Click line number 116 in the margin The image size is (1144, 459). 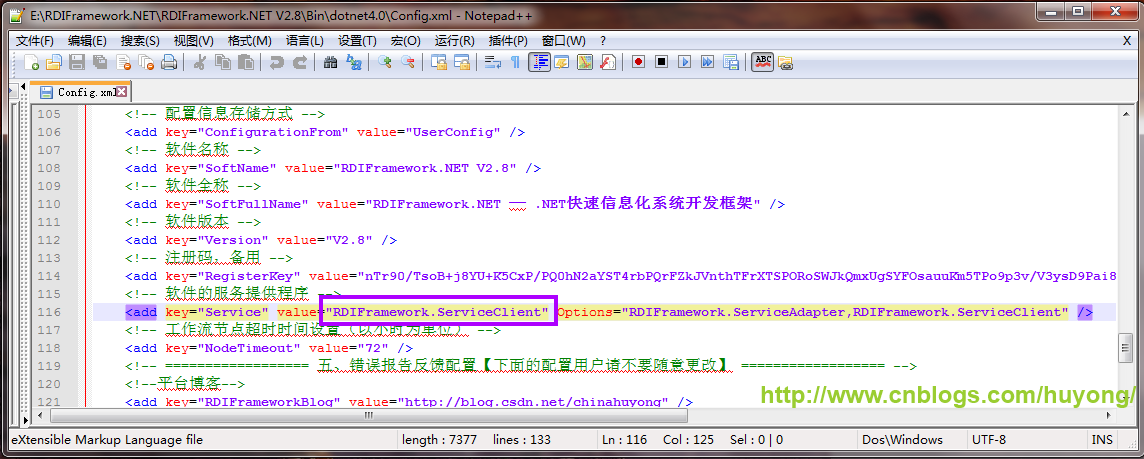49,312
